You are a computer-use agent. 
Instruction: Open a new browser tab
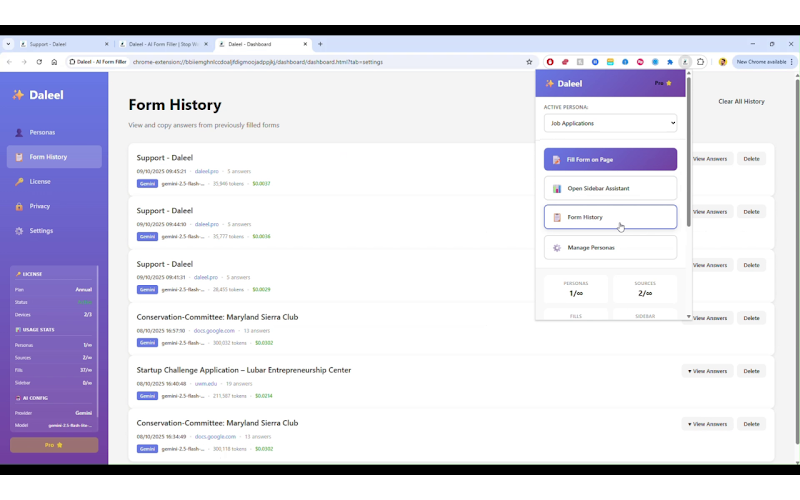[x=320, y=44]
